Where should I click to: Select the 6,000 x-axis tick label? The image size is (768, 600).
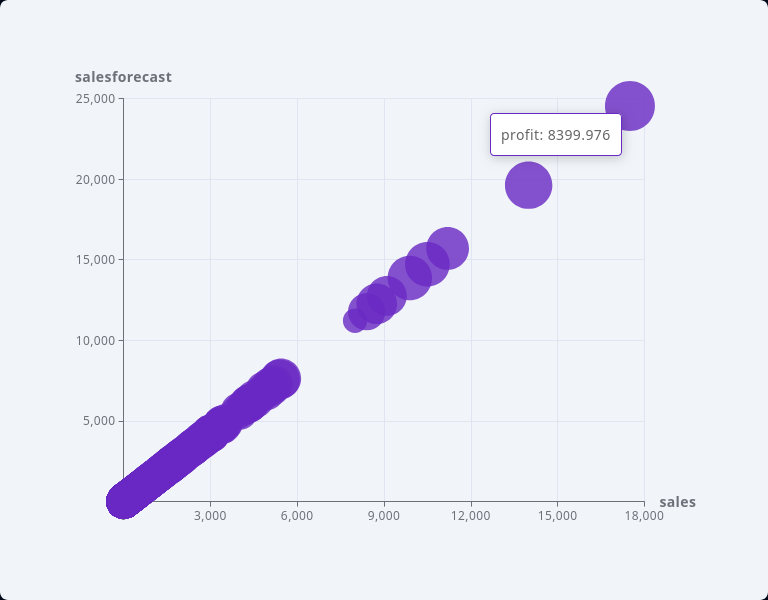[x=297, y=516]
